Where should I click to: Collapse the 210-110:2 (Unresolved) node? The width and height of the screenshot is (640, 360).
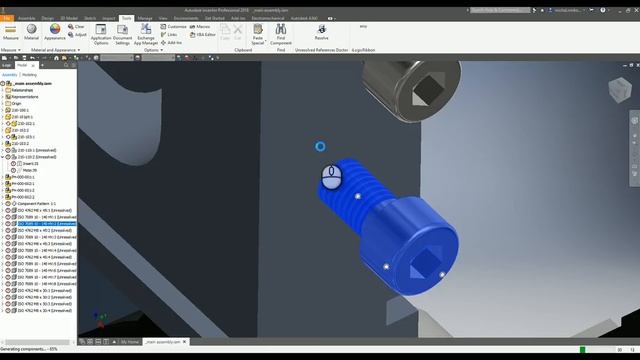tap(2, 157)
